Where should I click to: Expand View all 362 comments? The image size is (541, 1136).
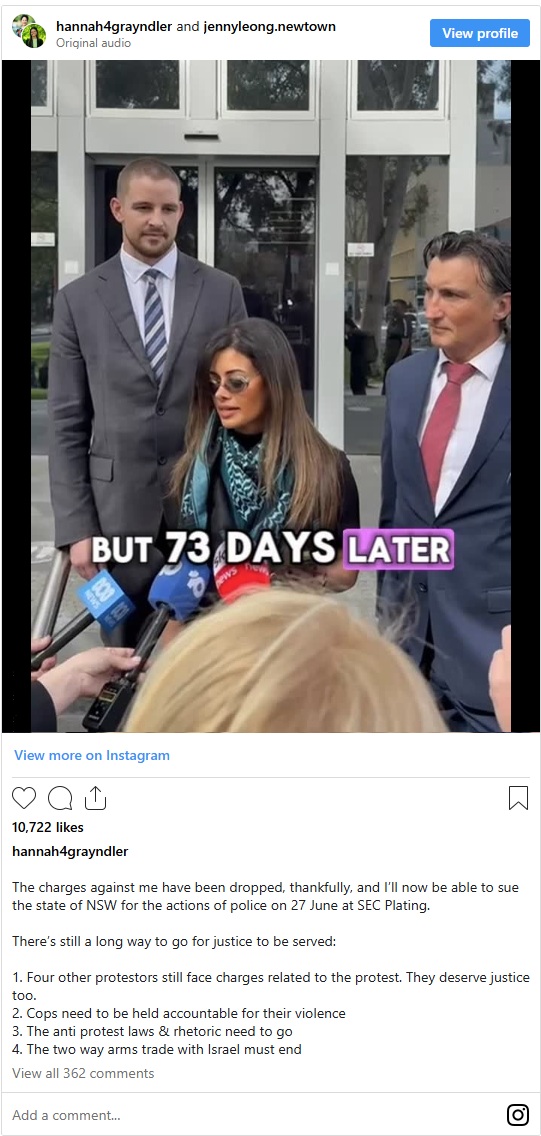point(83,1073)
